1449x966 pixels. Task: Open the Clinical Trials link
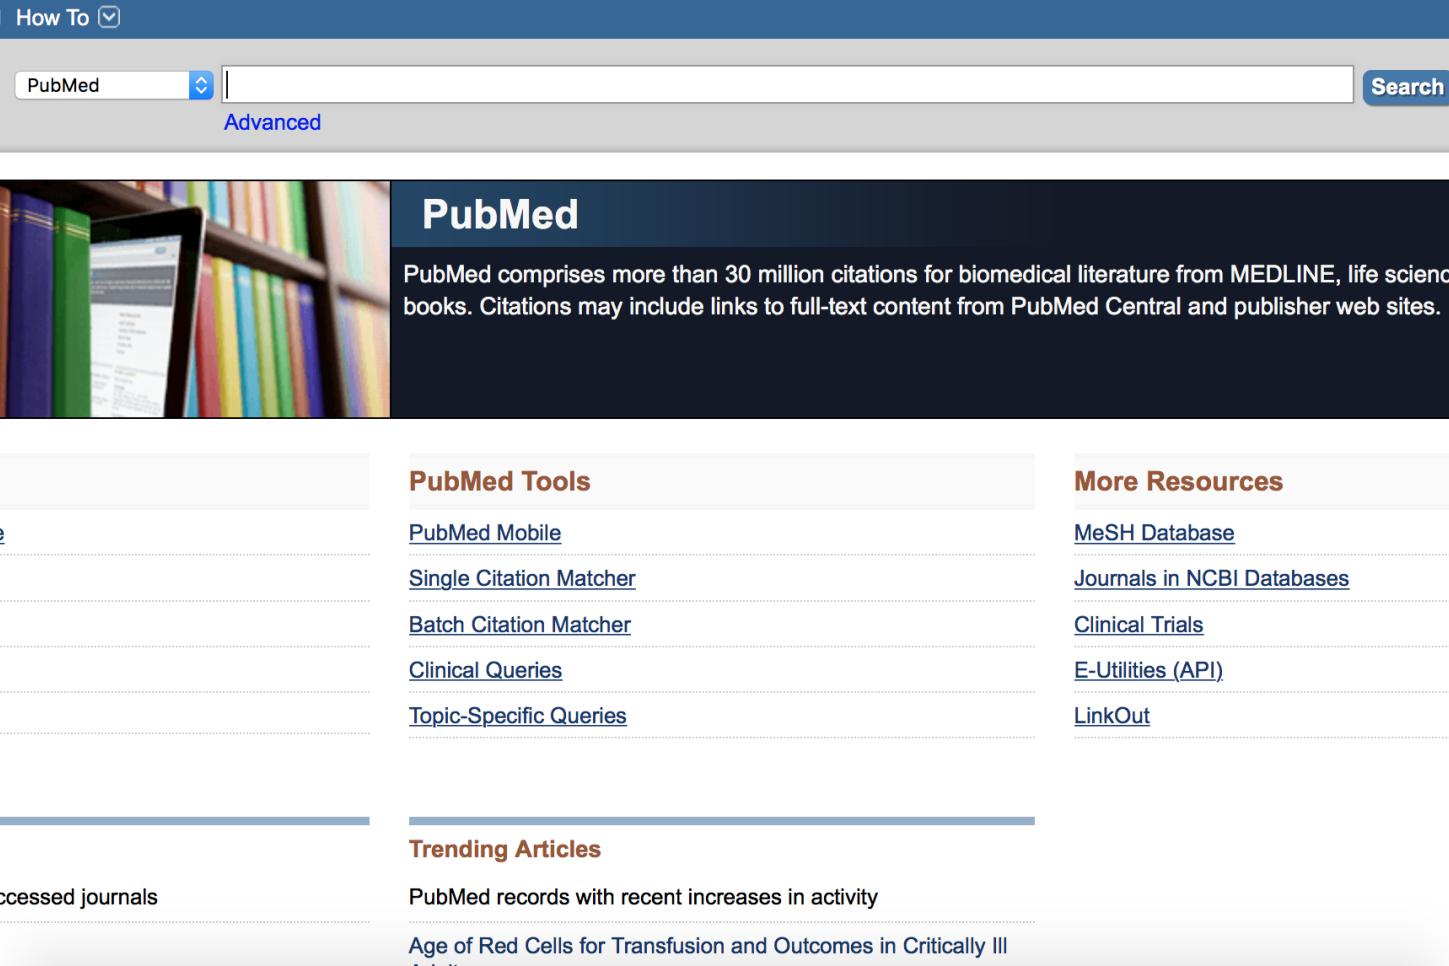[x=1138, y=624]
